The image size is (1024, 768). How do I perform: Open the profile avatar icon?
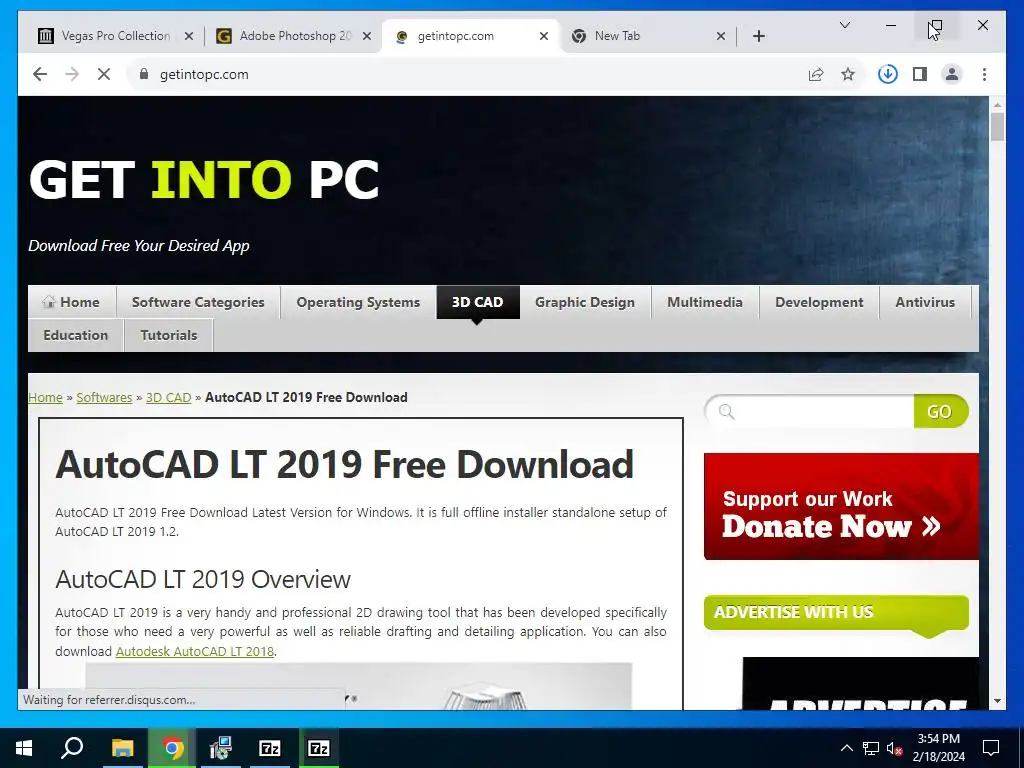coord(952,74)
